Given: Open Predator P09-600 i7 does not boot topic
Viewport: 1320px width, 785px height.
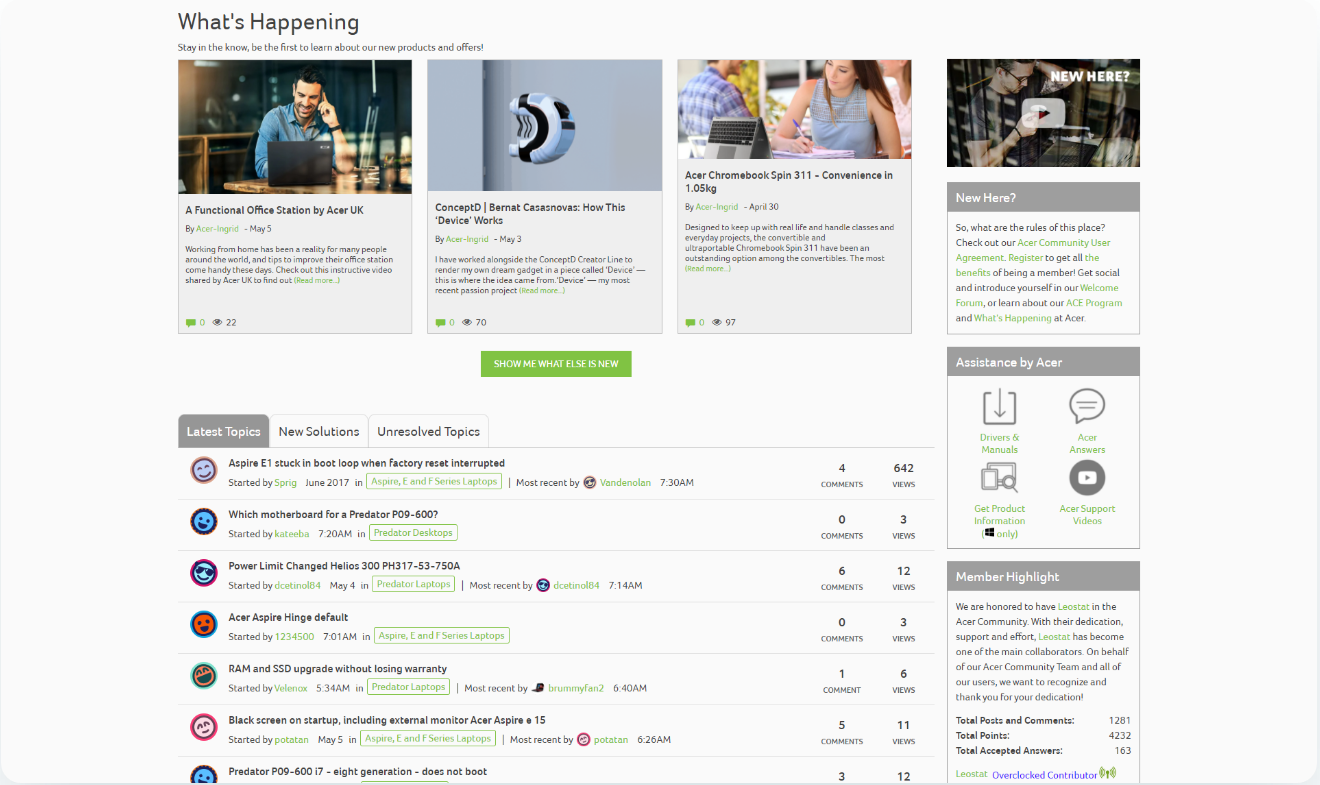Looking at the screenshot, I should 358,772.
